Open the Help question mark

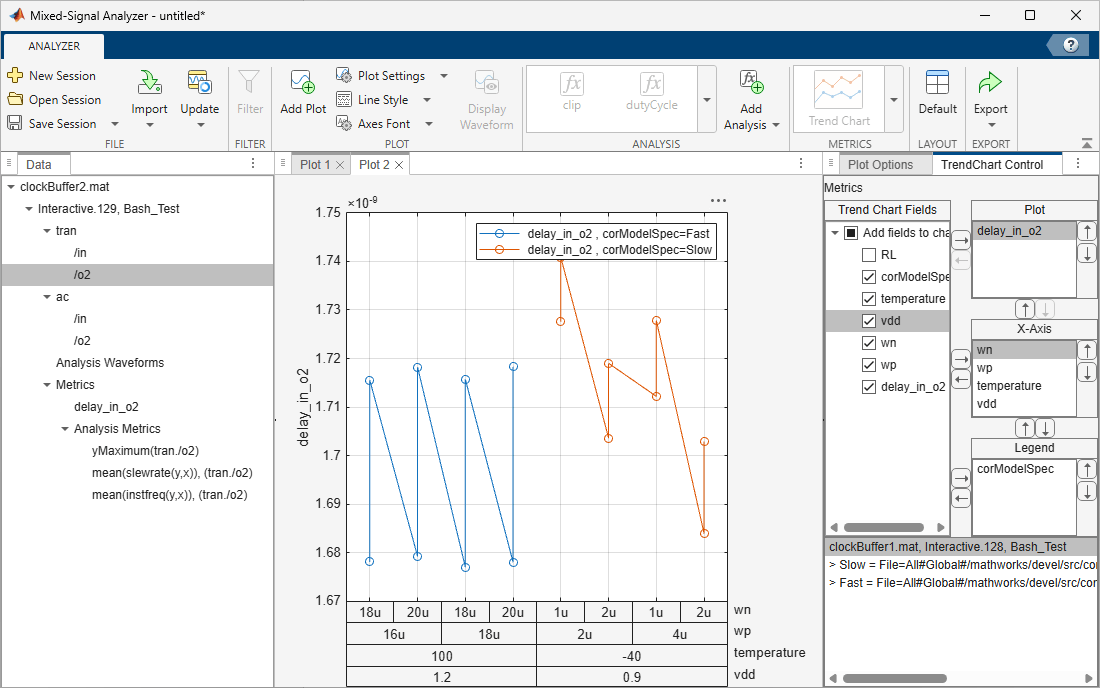[x=1071, y=45]
